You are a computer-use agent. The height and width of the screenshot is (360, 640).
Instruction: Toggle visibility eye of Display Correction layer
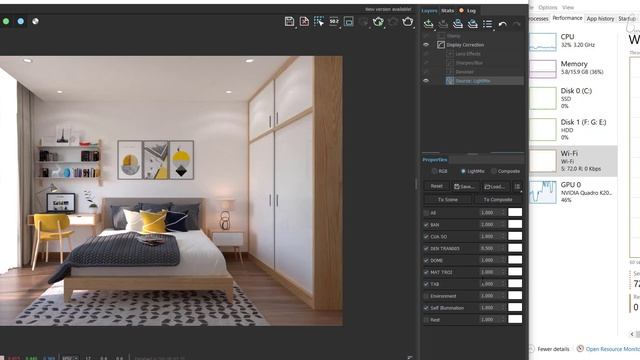[426, 44]
